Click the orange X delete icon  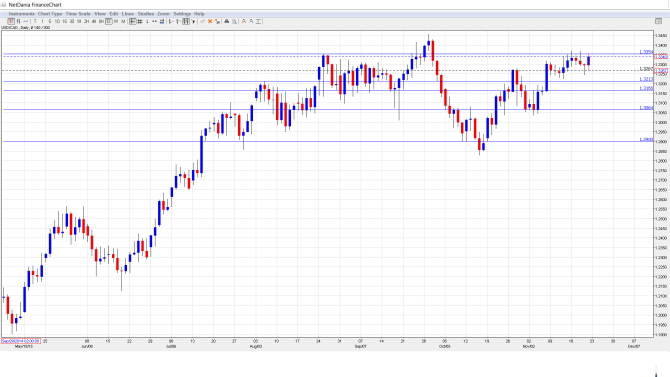tap(210, 21)
